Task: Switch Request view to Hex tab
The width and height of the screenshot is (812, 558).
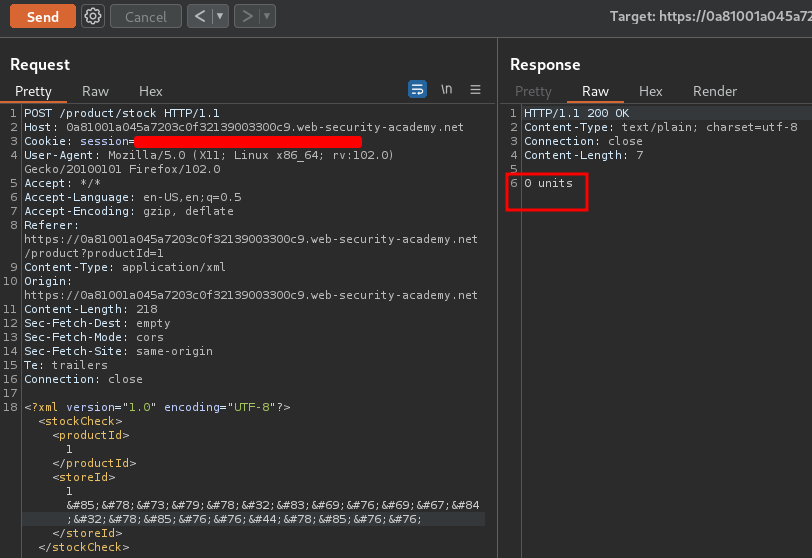Action: [x=151, y=92]
